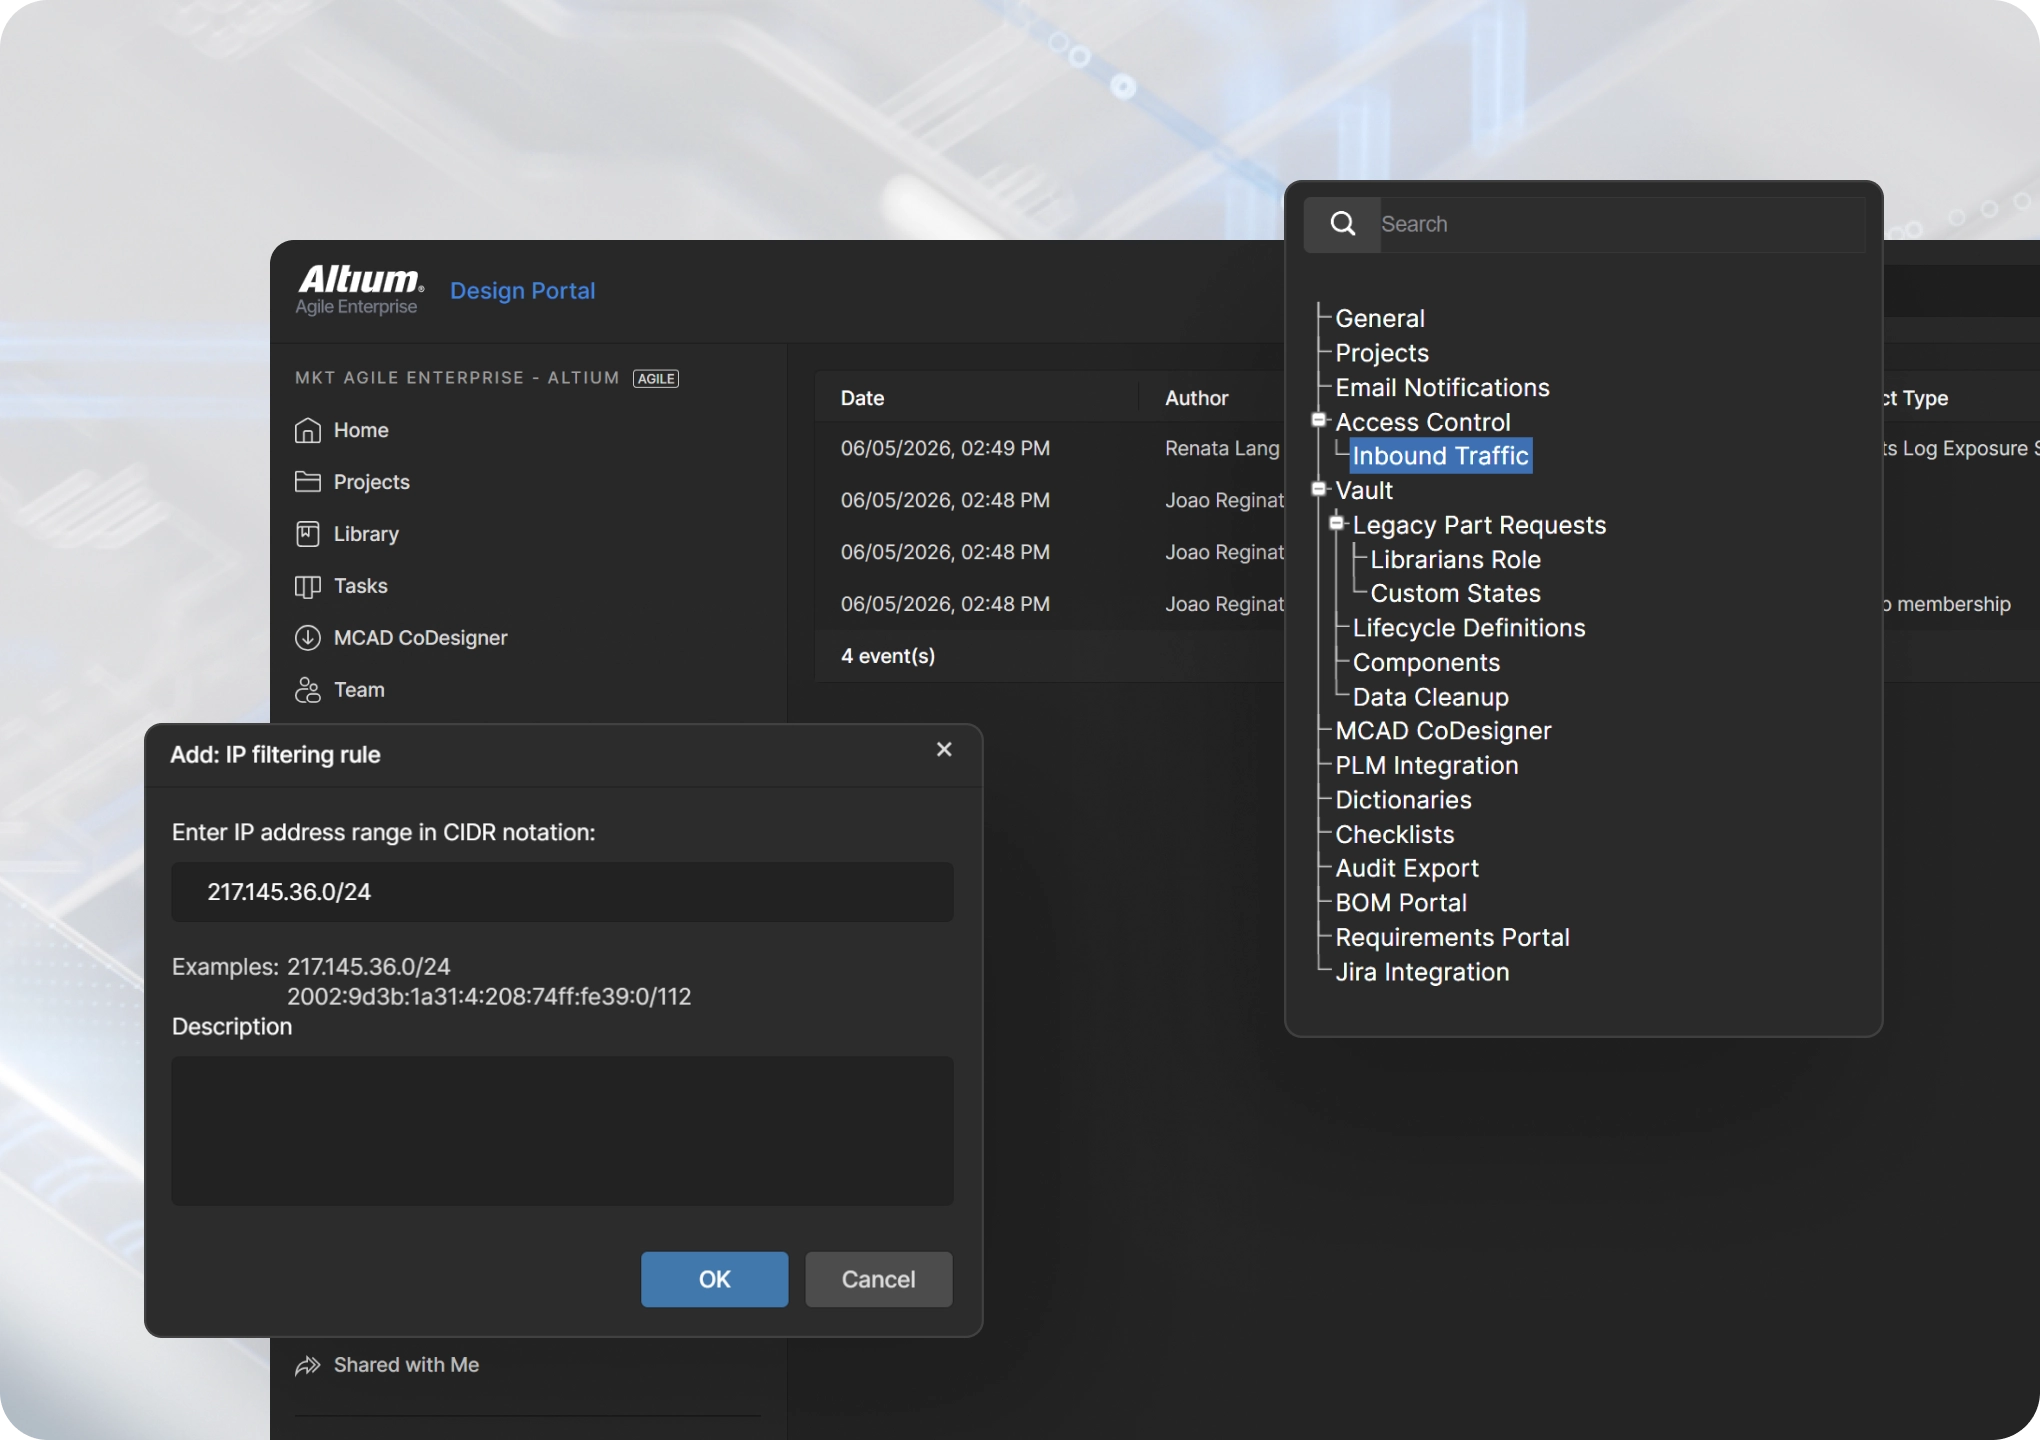Open Email Notifications settings

1442,388
